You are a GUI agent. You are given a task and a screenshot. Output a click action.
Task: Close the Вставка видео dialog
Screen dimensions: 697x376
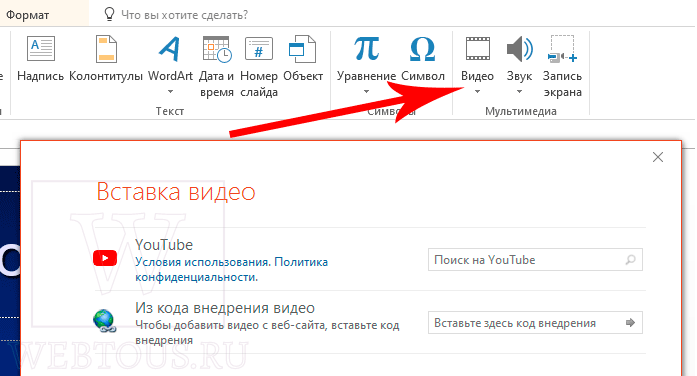click(x=658, y=157)
